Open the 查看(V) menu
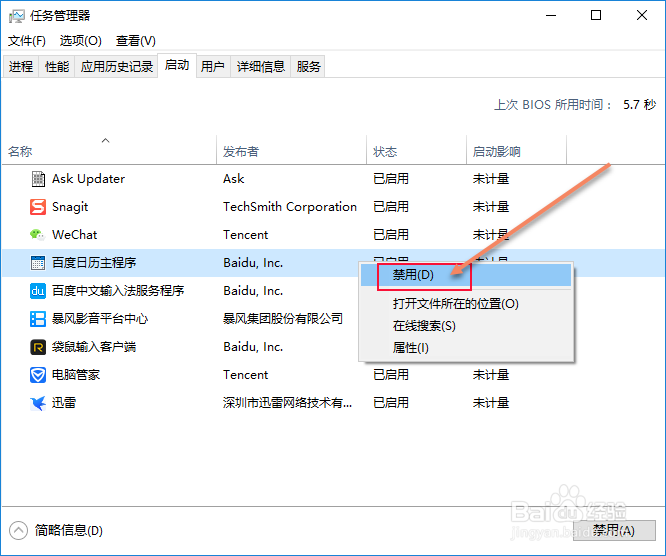666x556 pixels. [x=136, y=41]
